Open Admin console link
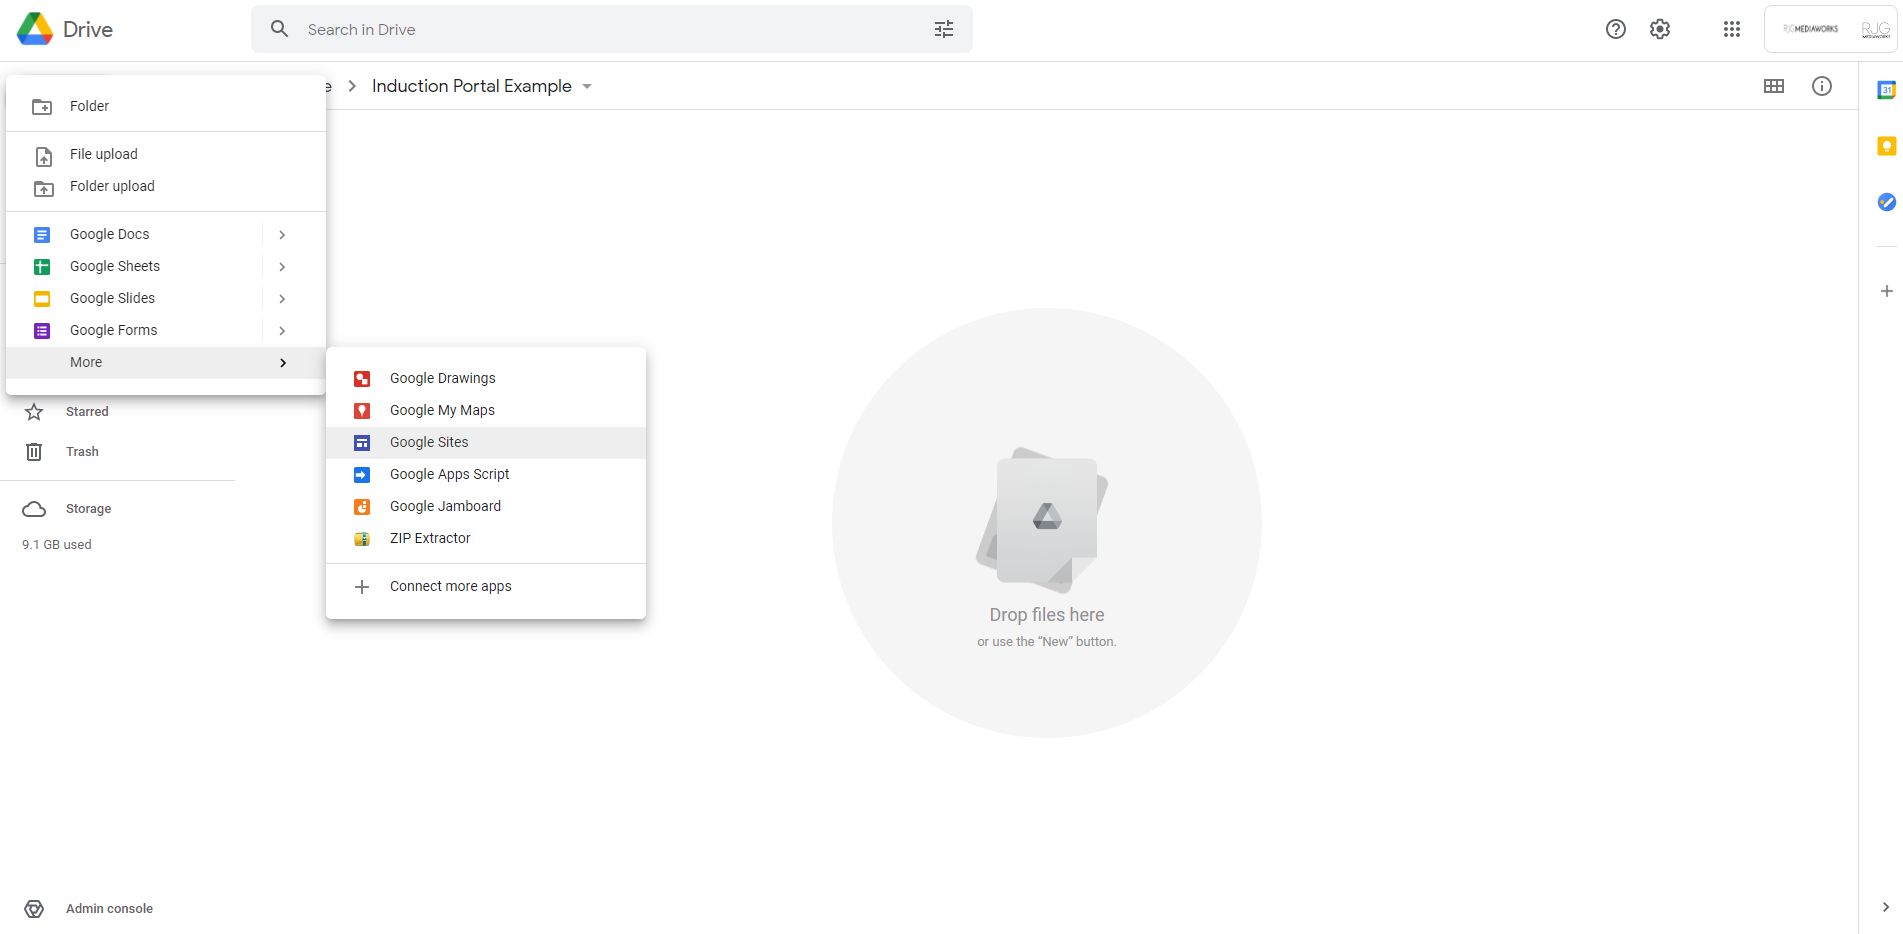The width and height of the screenshot is (1903, 934). point(109,909)
